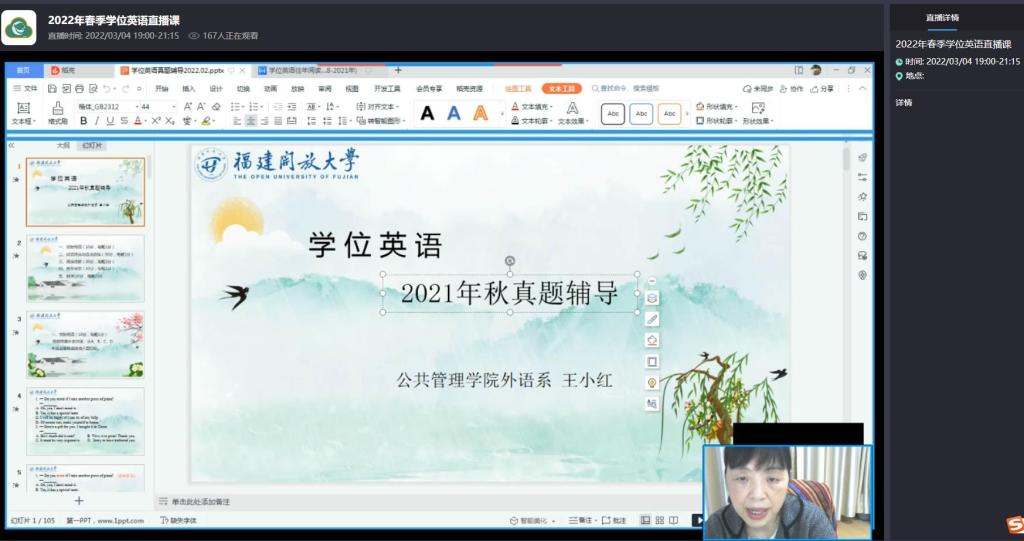Click the Format Painter (格式刷) icon

click(57, 108)
